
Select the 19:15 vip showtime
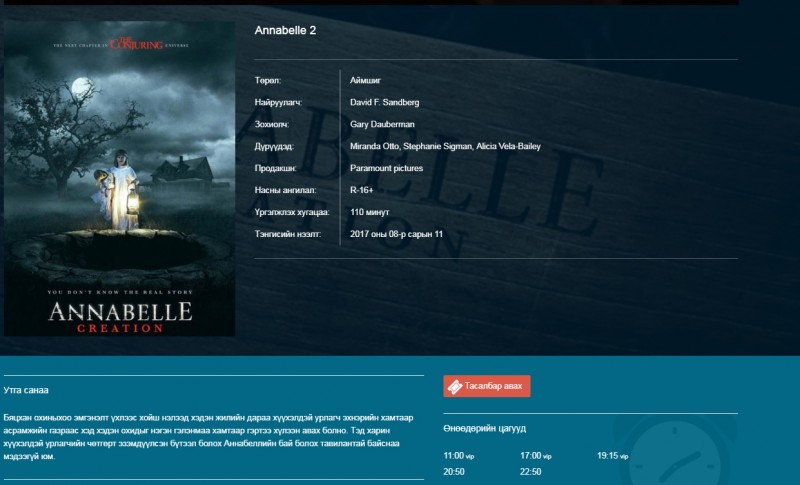point(612,455)
